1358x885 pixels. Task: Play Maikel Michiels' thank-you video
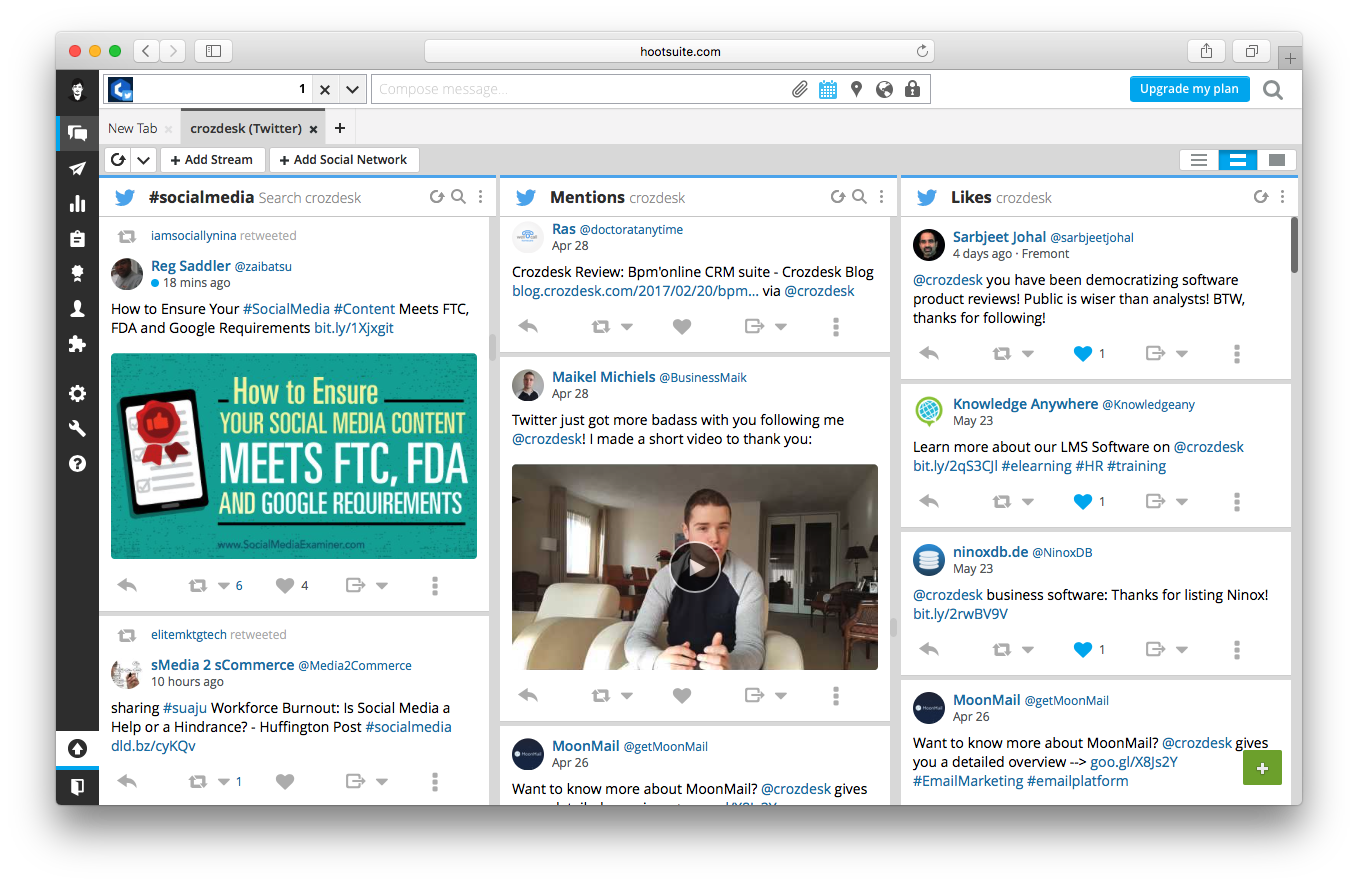tap(695, 567)
